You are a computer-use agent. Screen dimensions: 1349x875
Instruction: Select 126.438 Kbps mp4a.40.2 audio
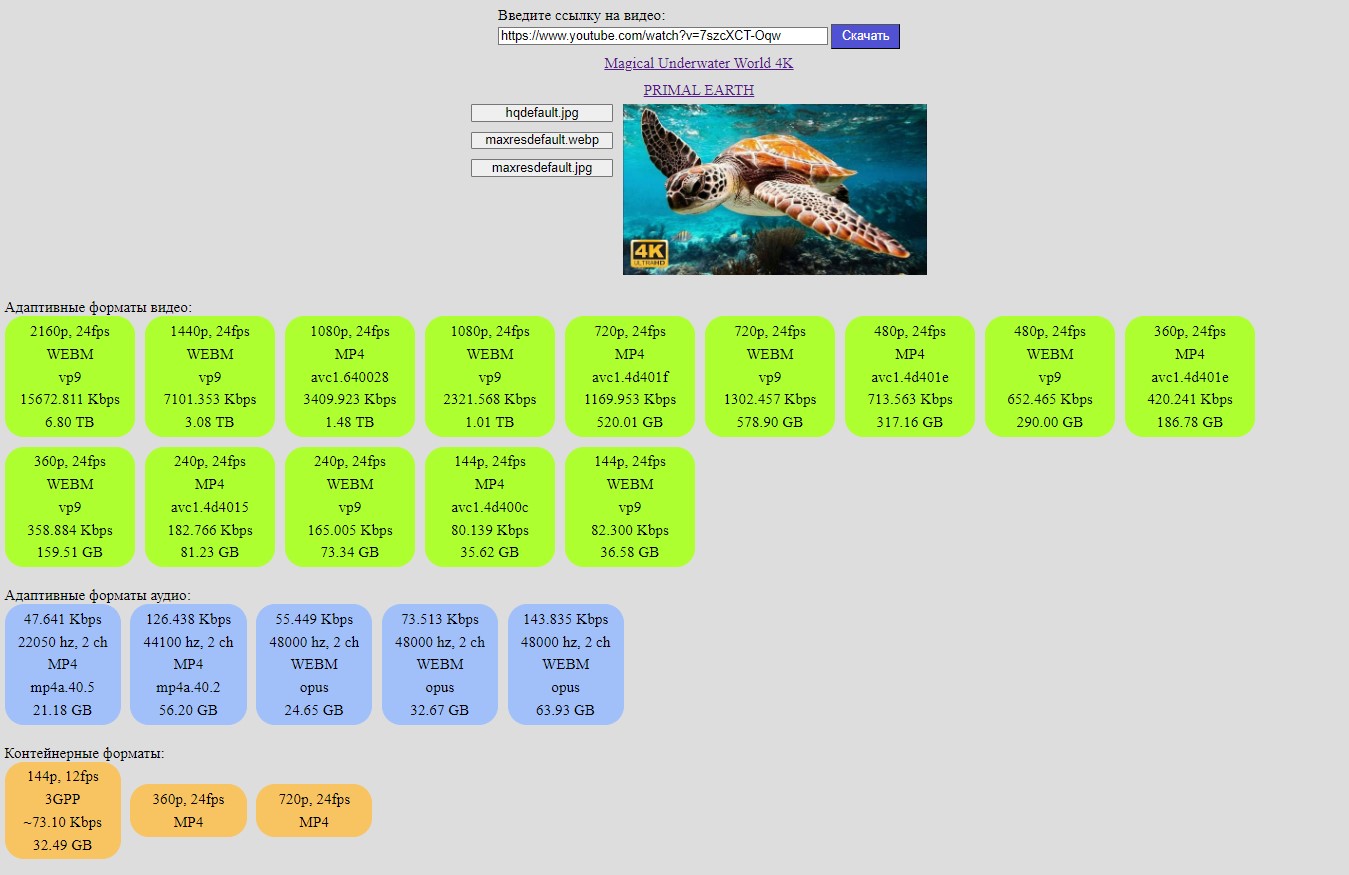point(189,664)
